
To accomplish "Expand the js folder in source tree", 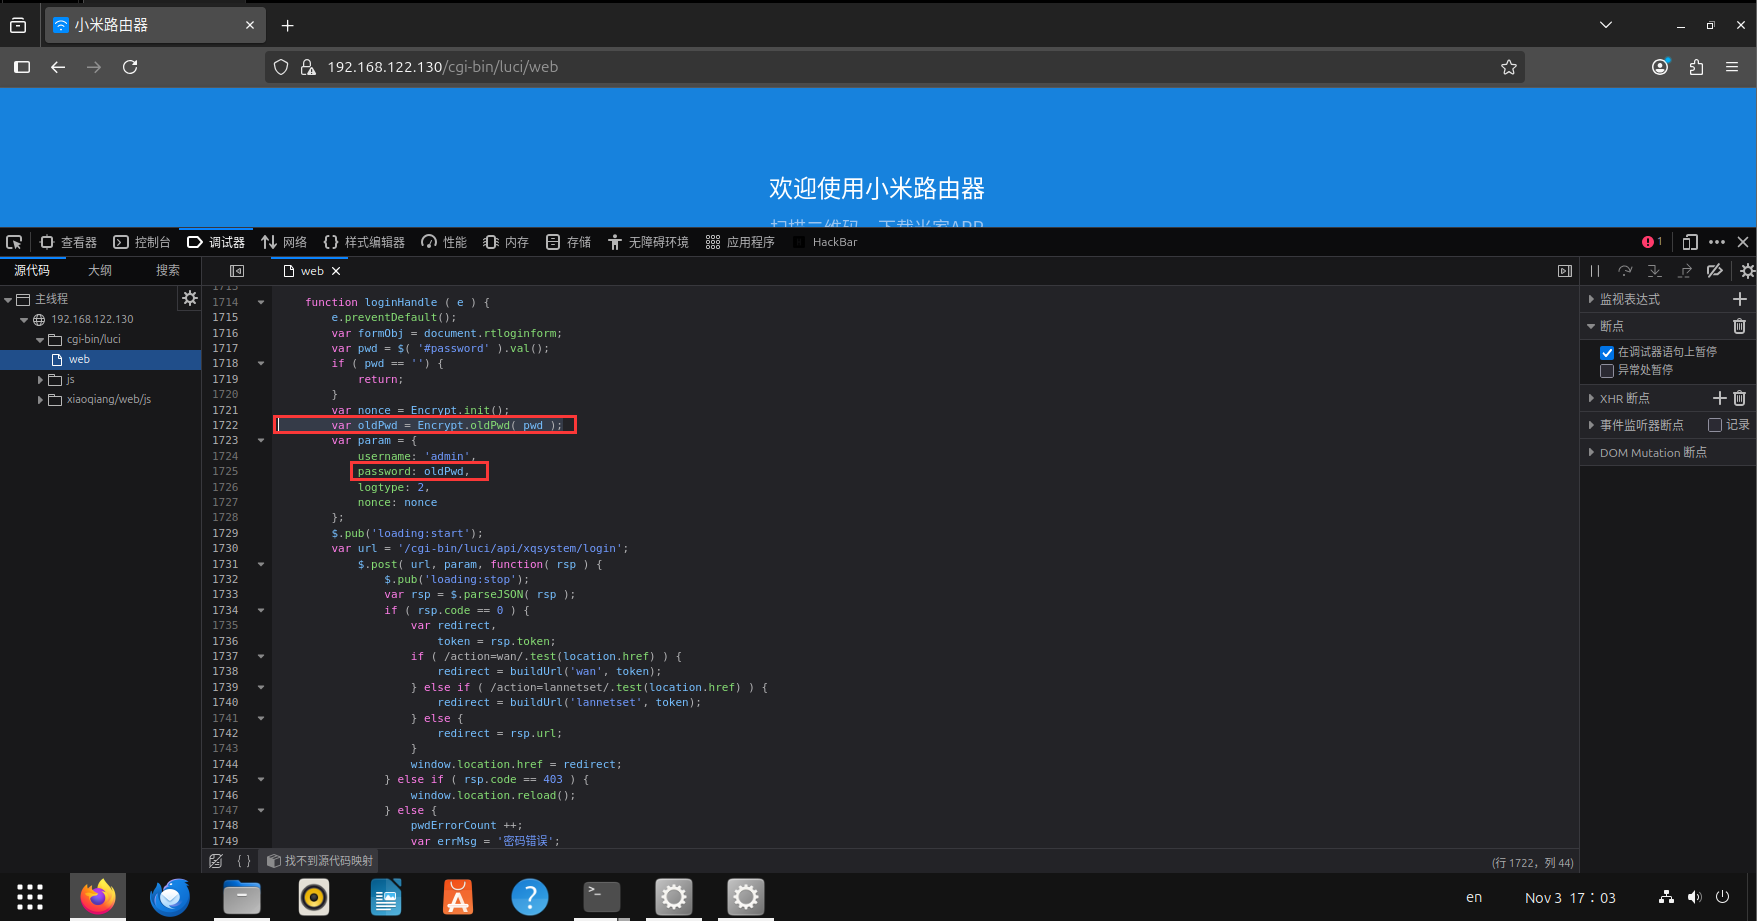I will click(x=41, y=380).
